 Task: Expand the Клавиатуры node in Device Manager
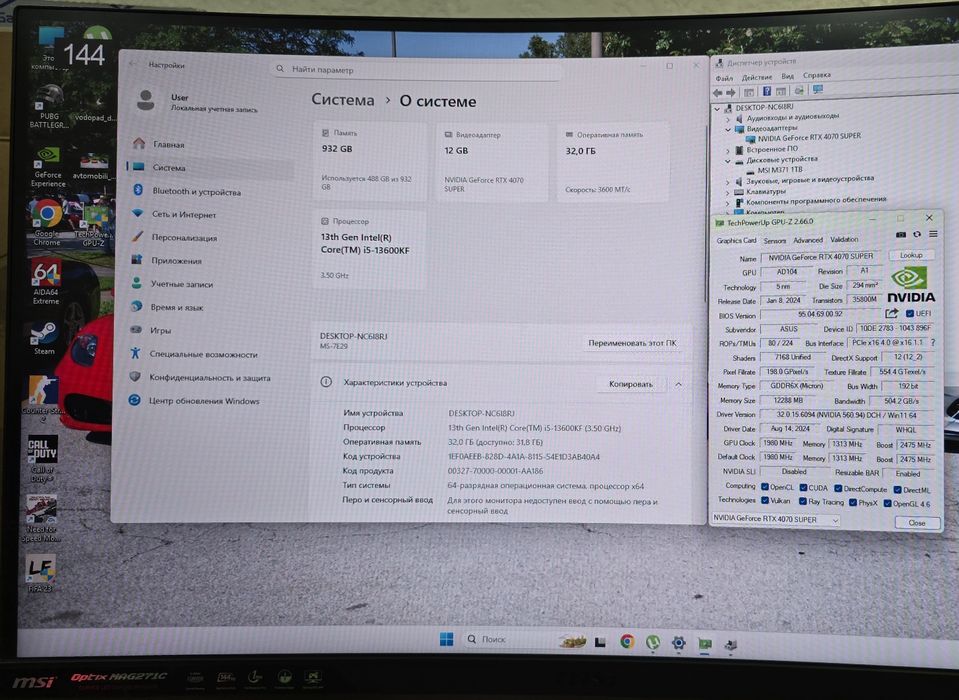(728, 193)
